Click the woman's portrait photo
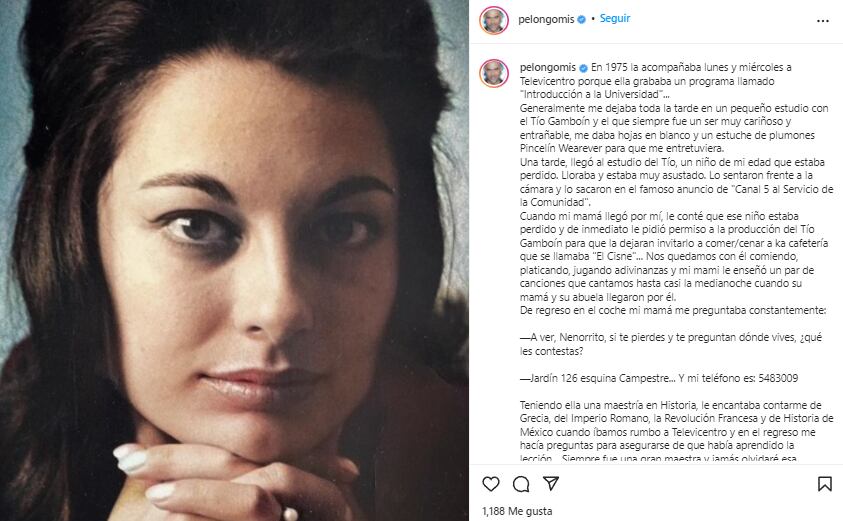This screenshot has width=843, height=521. [234, 260]
